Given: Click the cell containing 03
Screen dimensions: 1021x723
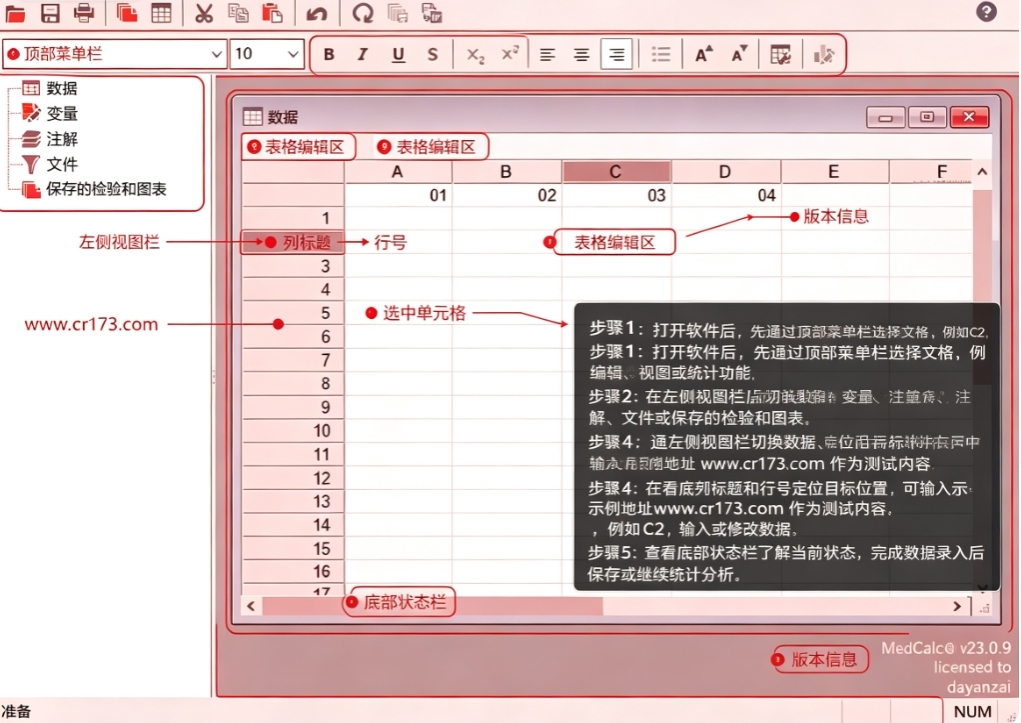Looking at the screenshot, I should click(616, 195).
